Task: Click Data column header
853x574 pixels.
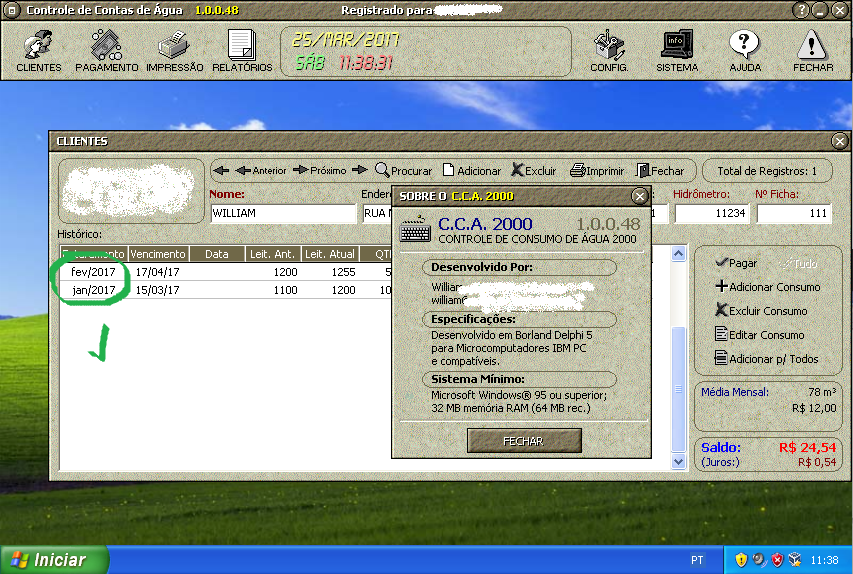Action: [217, 254]
